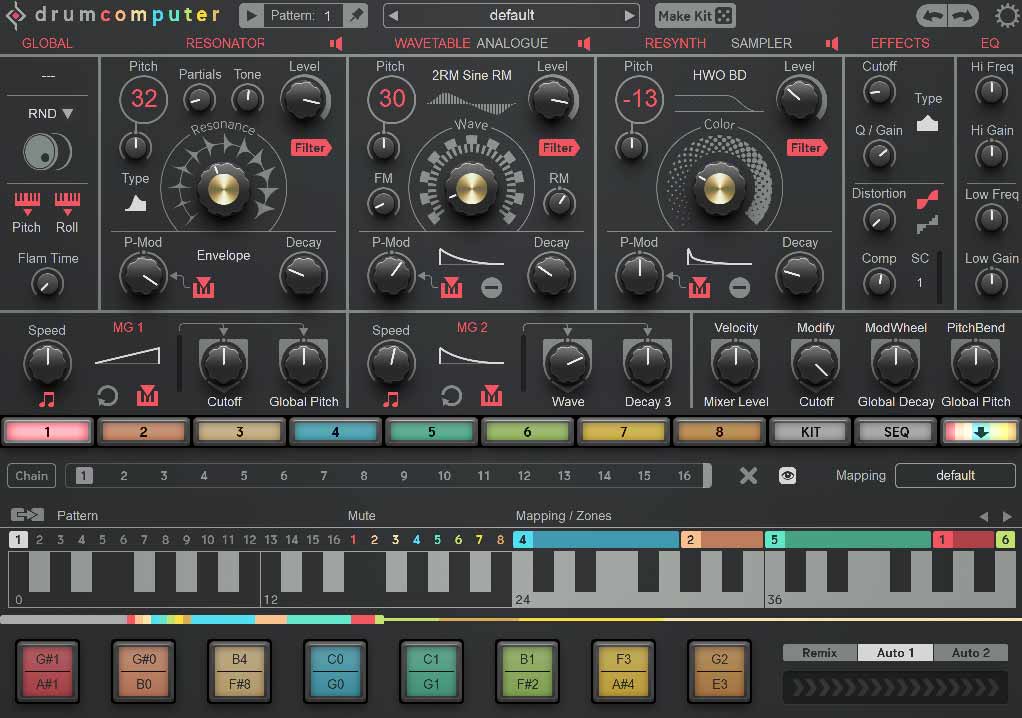1022x718 pixels.
Task: Click the MG 1 loop icon
Action: [107, 396]
